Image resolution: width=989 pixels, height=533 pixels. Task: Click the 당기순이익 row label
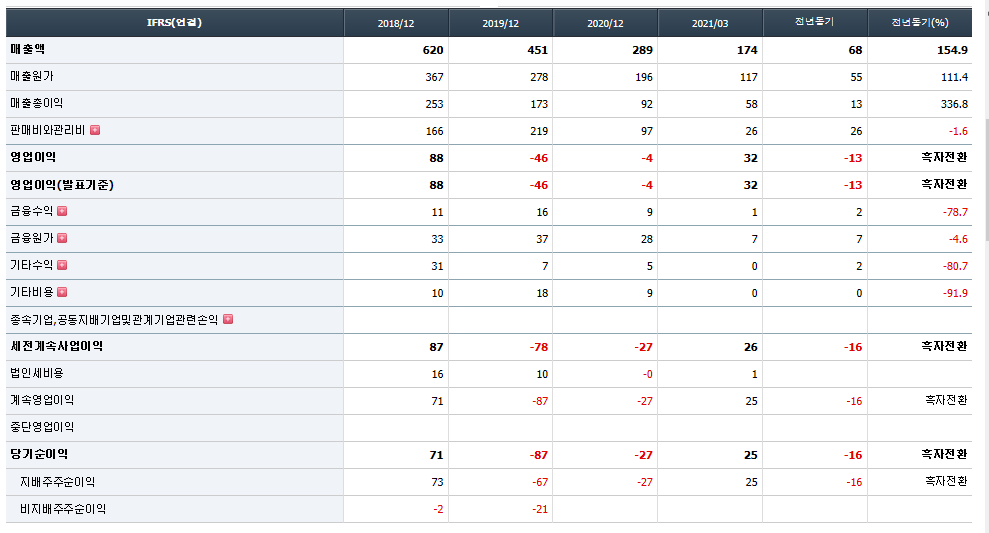pyautogui.click(x=39, y=454)
